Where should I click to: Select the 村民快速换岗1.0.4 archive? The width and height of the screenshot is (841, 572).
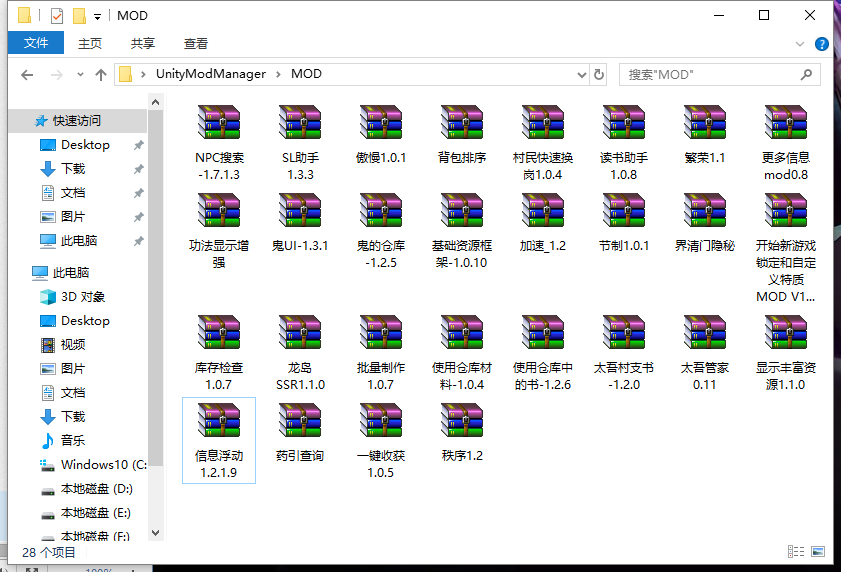543,142
